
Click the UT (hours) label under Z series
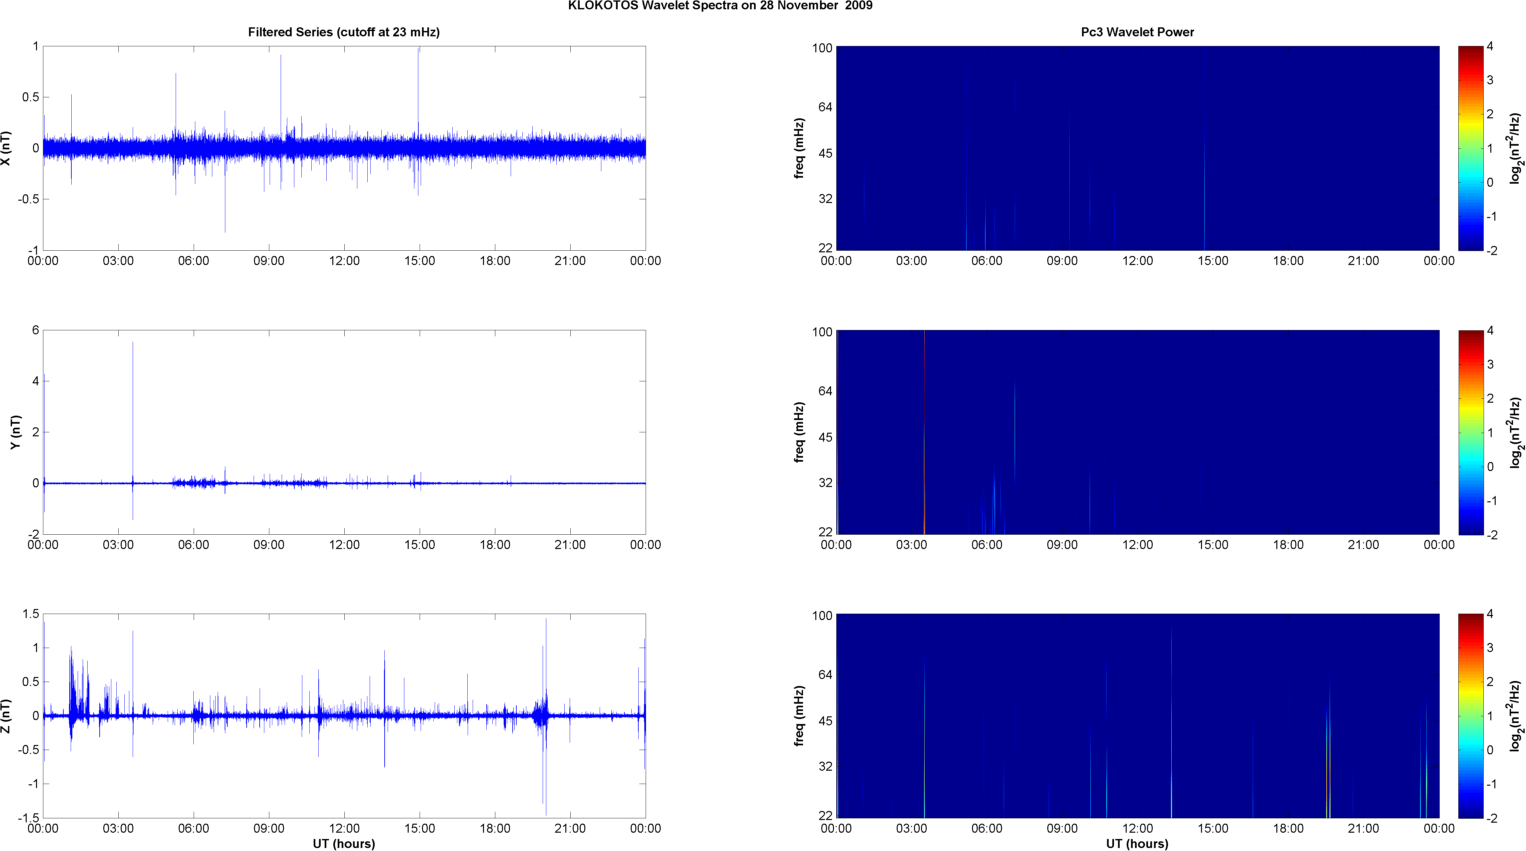point(343,843)
